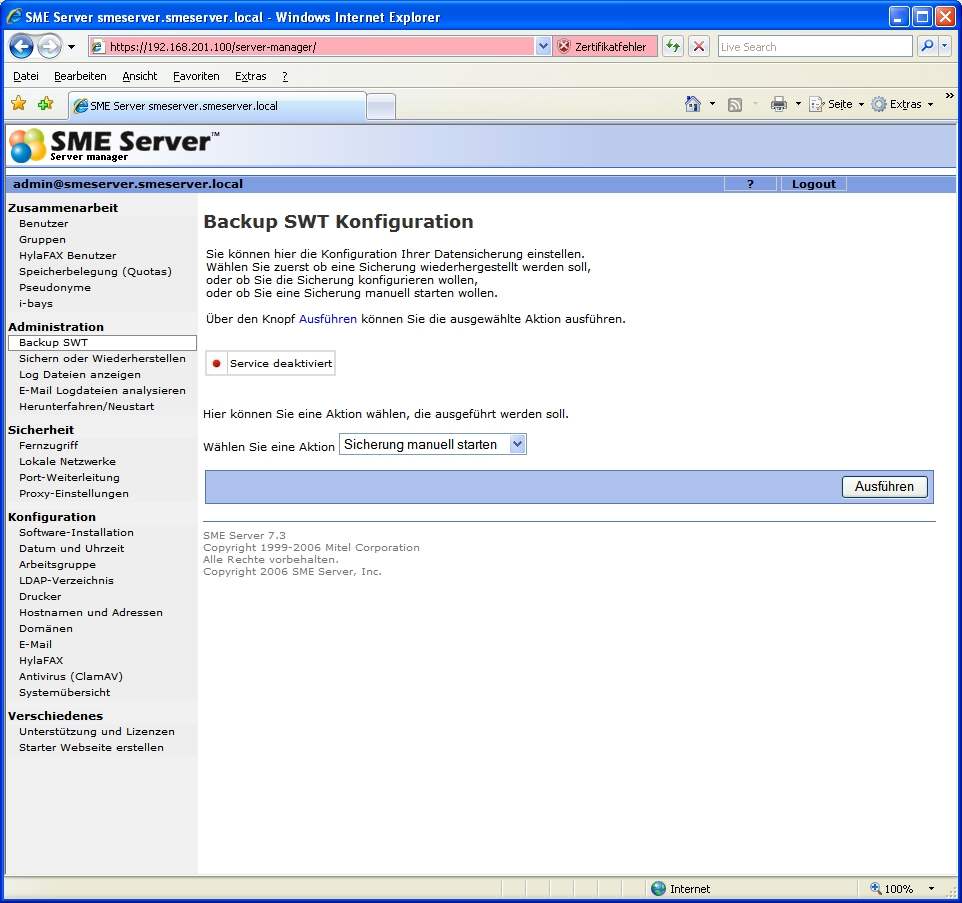The width and height of the screenshot is (962, 903).
Task: Click the RSS feeds icon
Action: coord(734,105)
